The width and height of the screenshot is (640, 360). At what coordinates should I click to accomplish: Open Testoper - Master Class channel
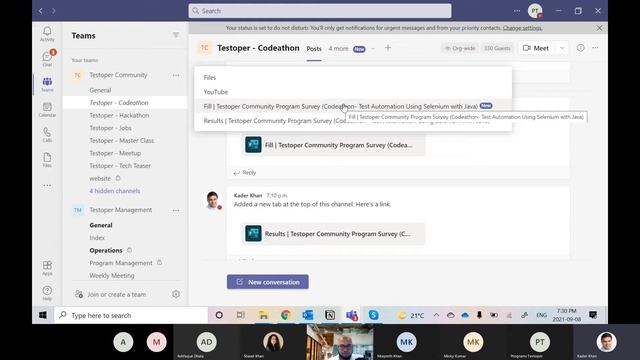click(122, 140)
